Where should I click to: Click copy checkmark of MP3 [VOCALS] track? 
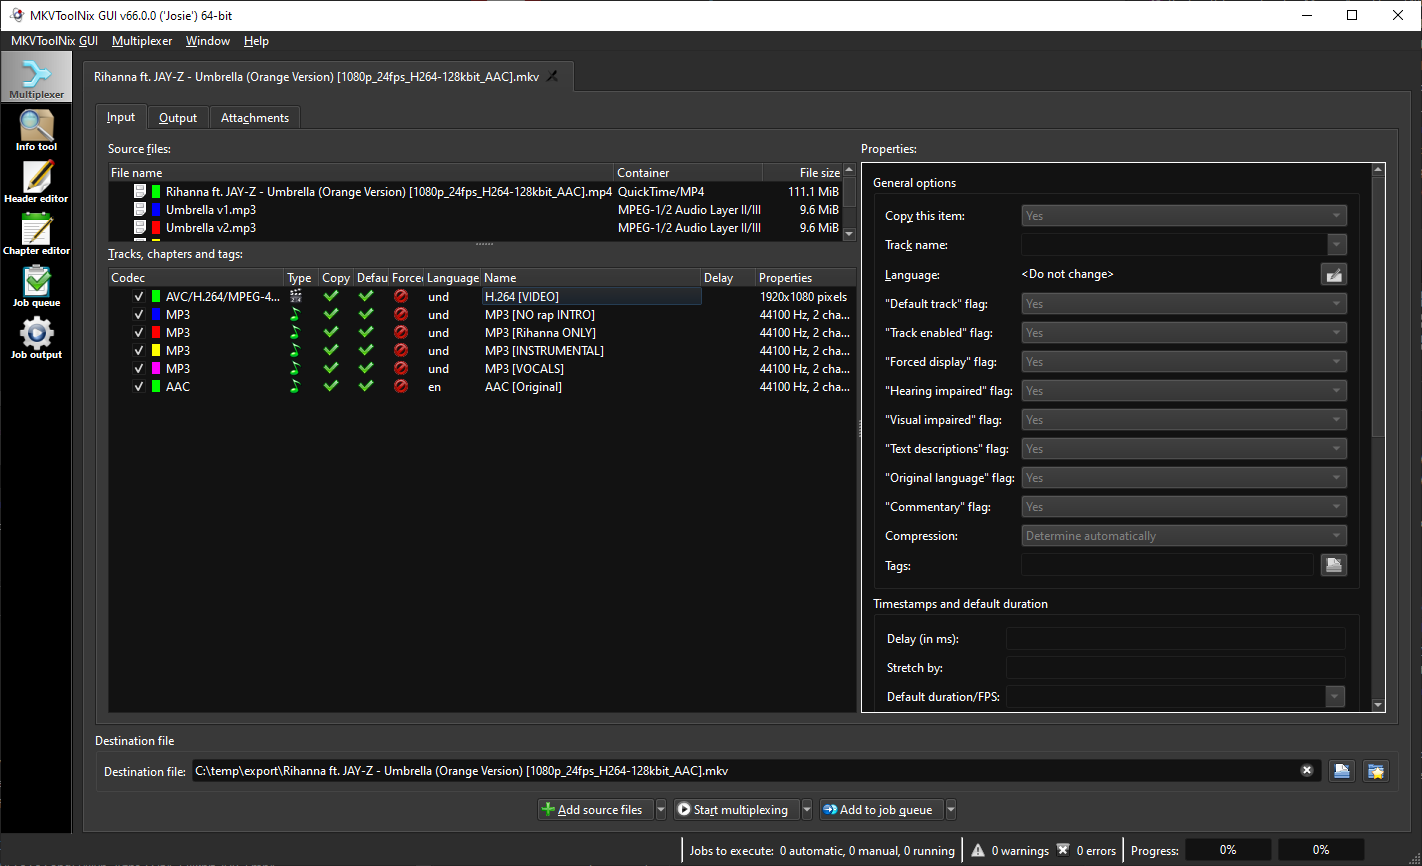(x=331, y=368)
